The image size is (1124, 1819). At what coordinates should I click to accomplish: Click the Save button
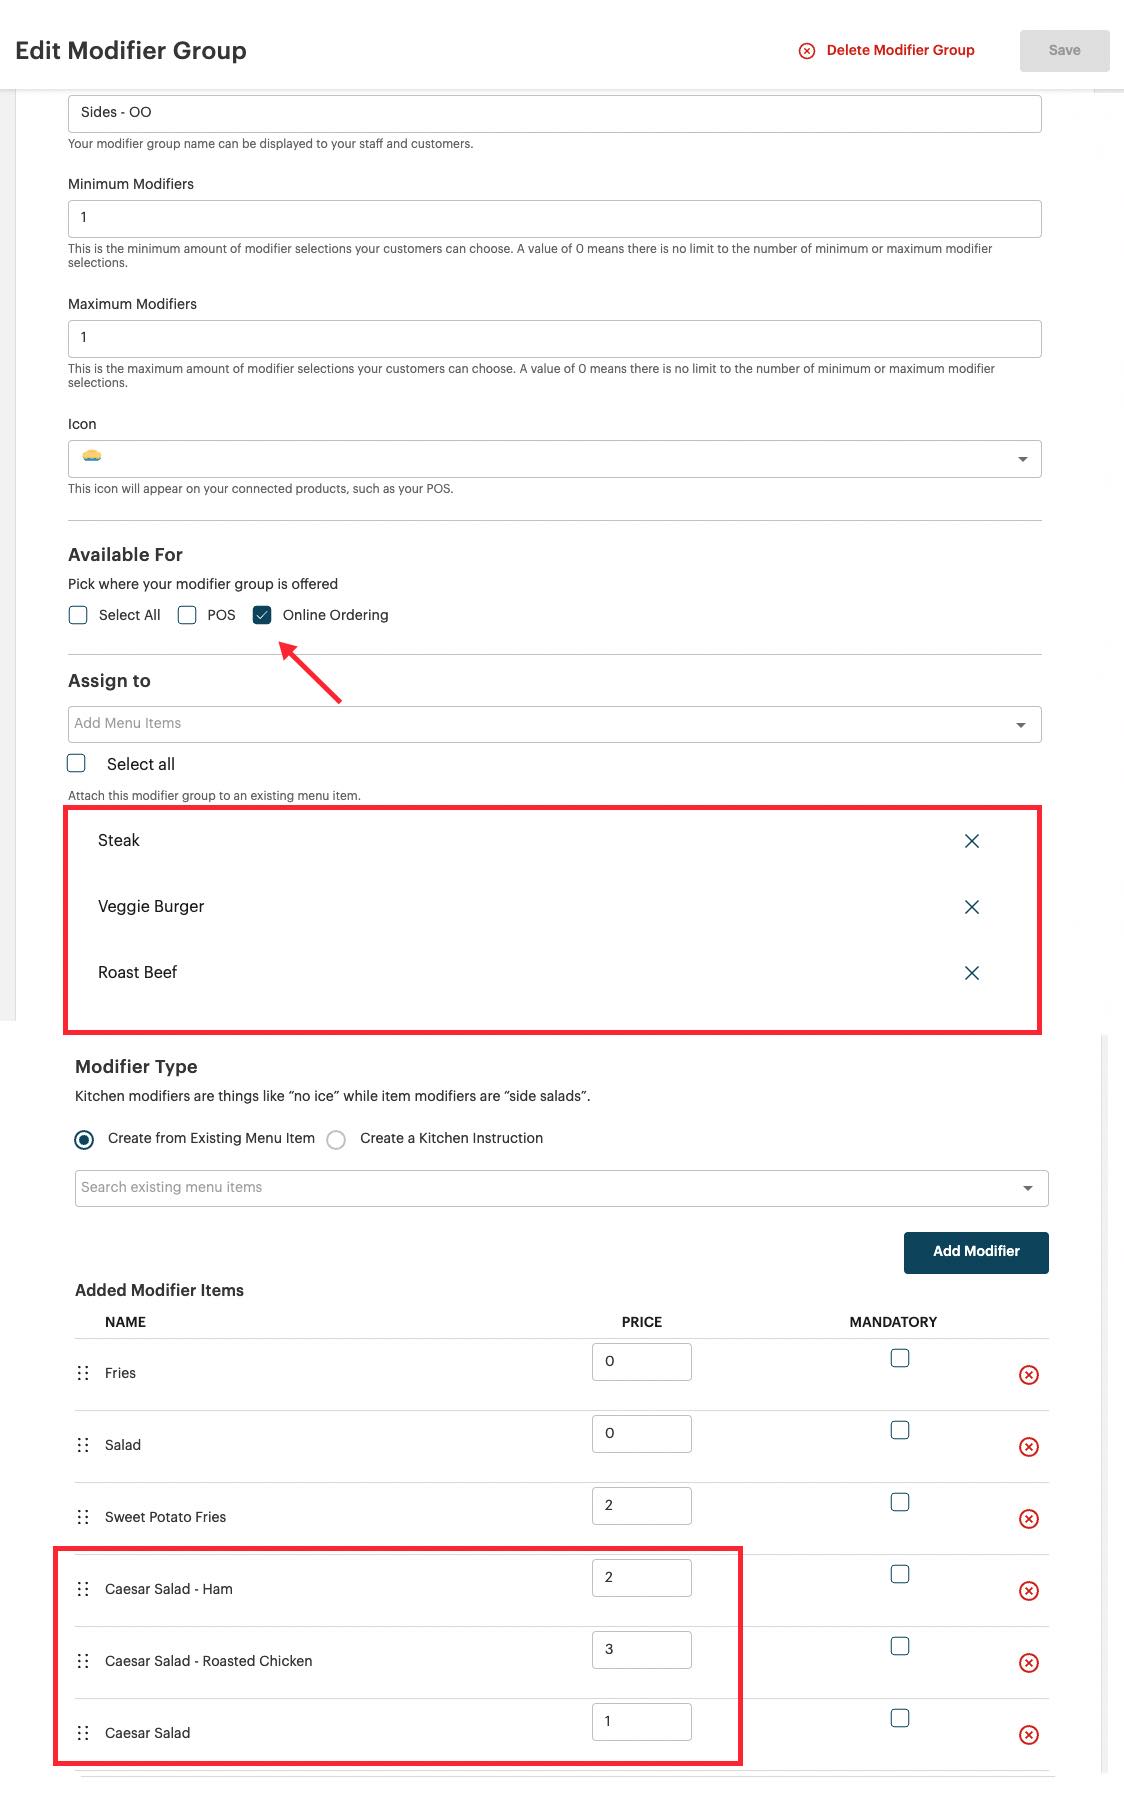[x=1064, y=49]
